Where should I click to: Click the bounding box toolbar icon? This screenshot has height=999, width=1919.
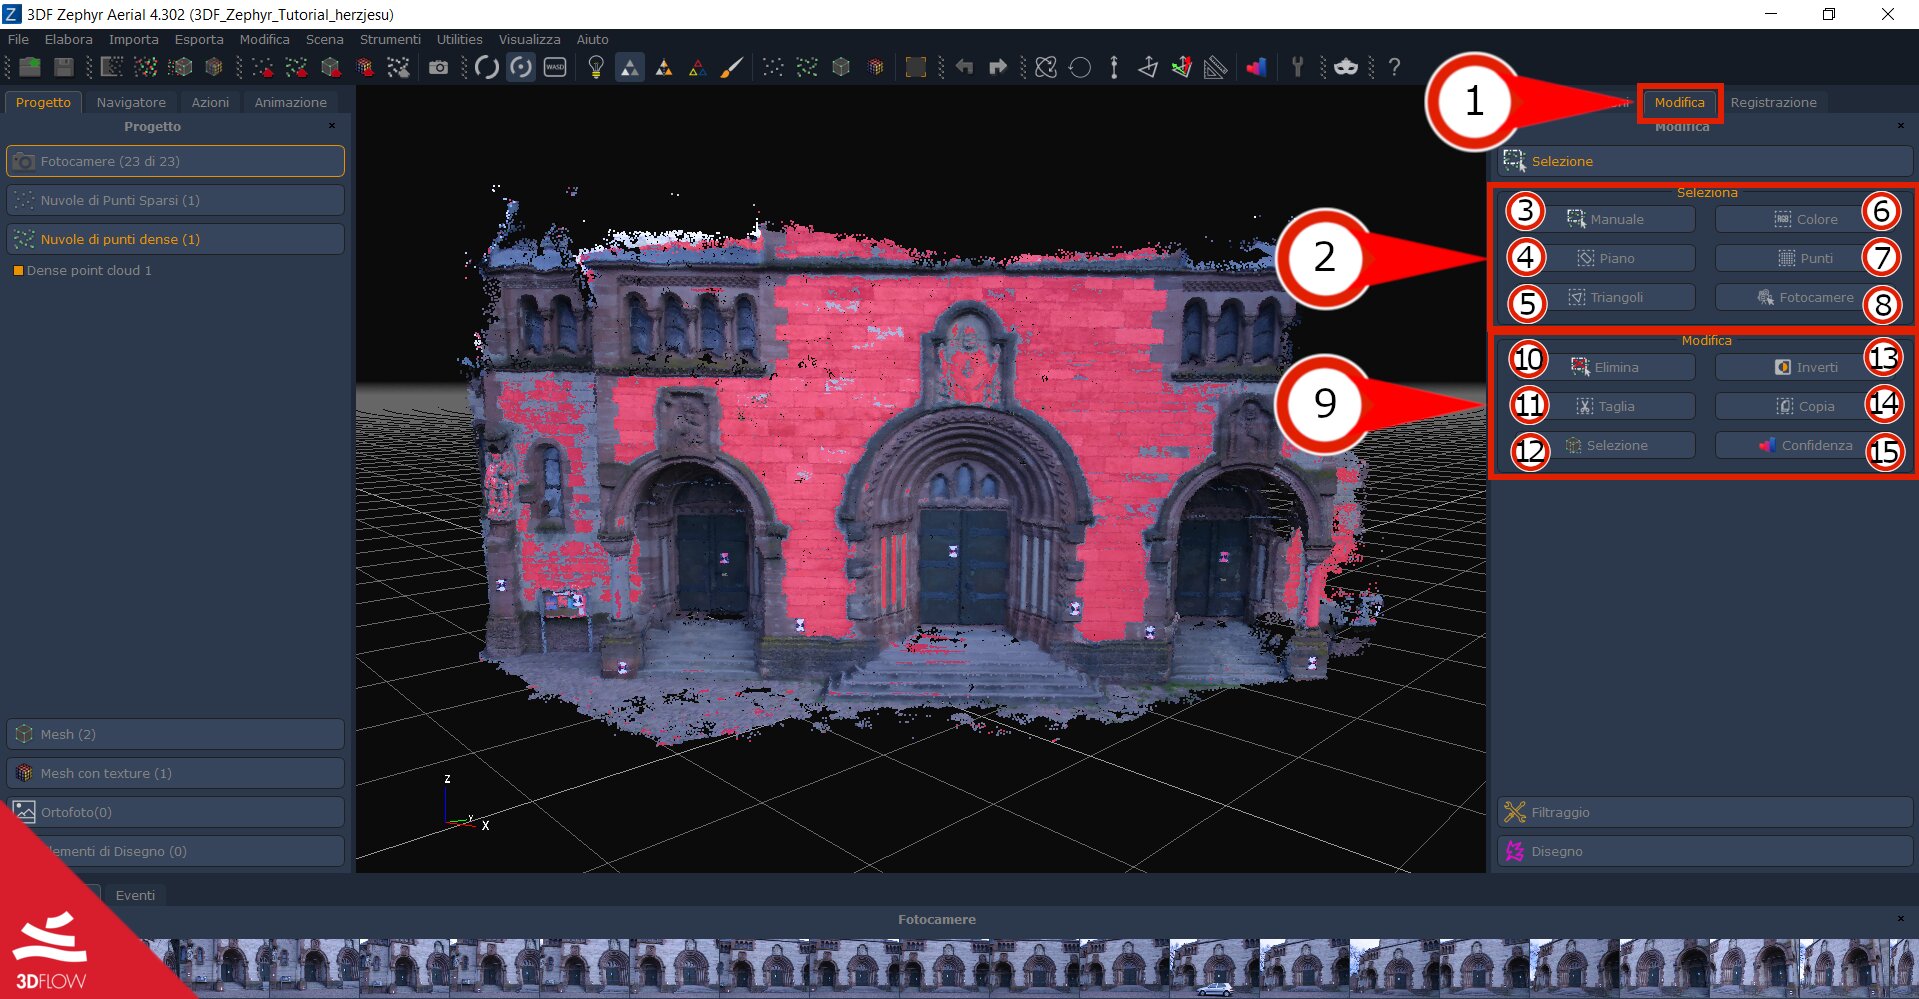click(915, 67)
